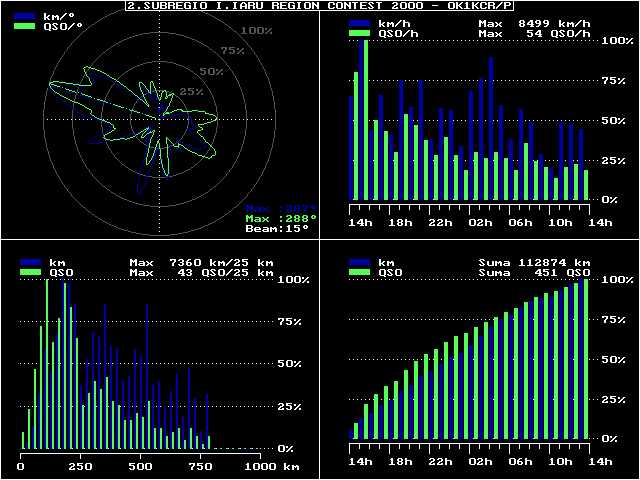This screenshot has width=640, height=480.
Task: Click the green Max 288° label
Action: tap(281, 217)
